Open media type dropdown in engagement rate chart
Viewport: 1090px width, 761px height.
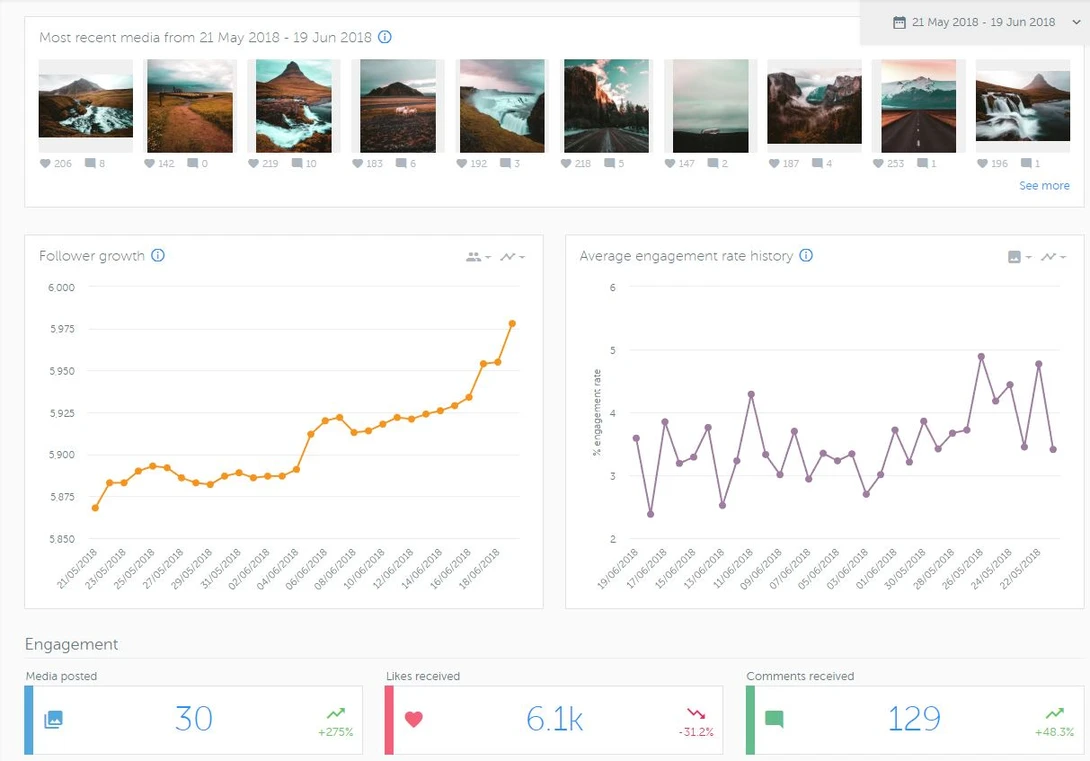coord(1019,257)
